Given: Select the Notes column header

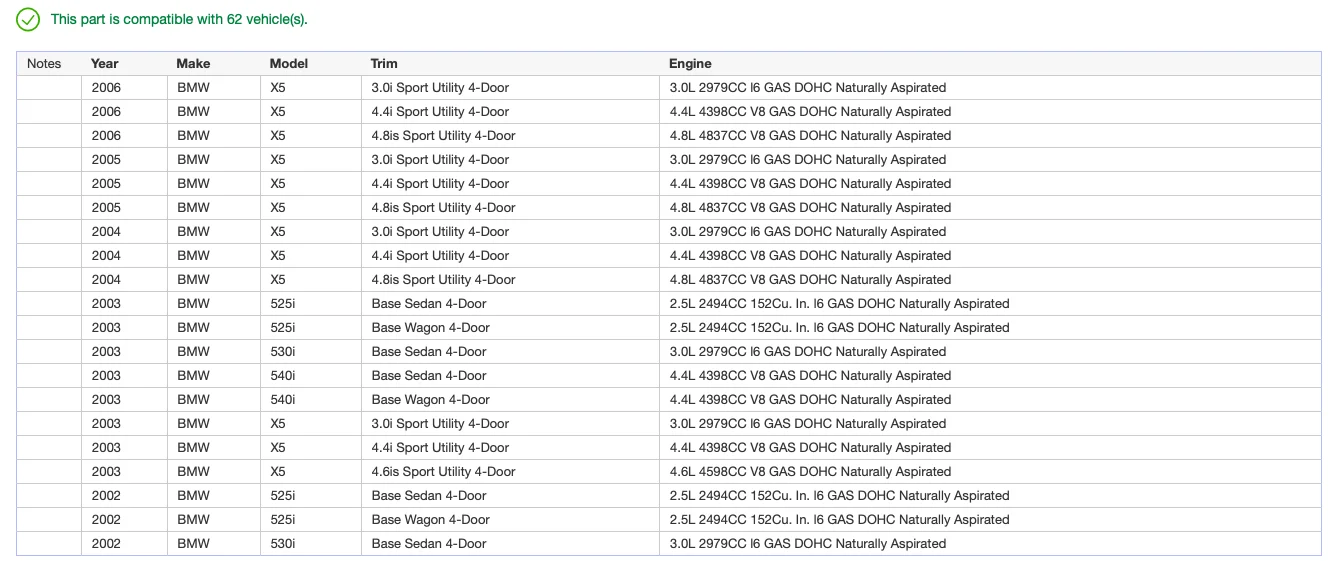Looking at the screenshot, I should pyautogui.click(x=44, y=63).
